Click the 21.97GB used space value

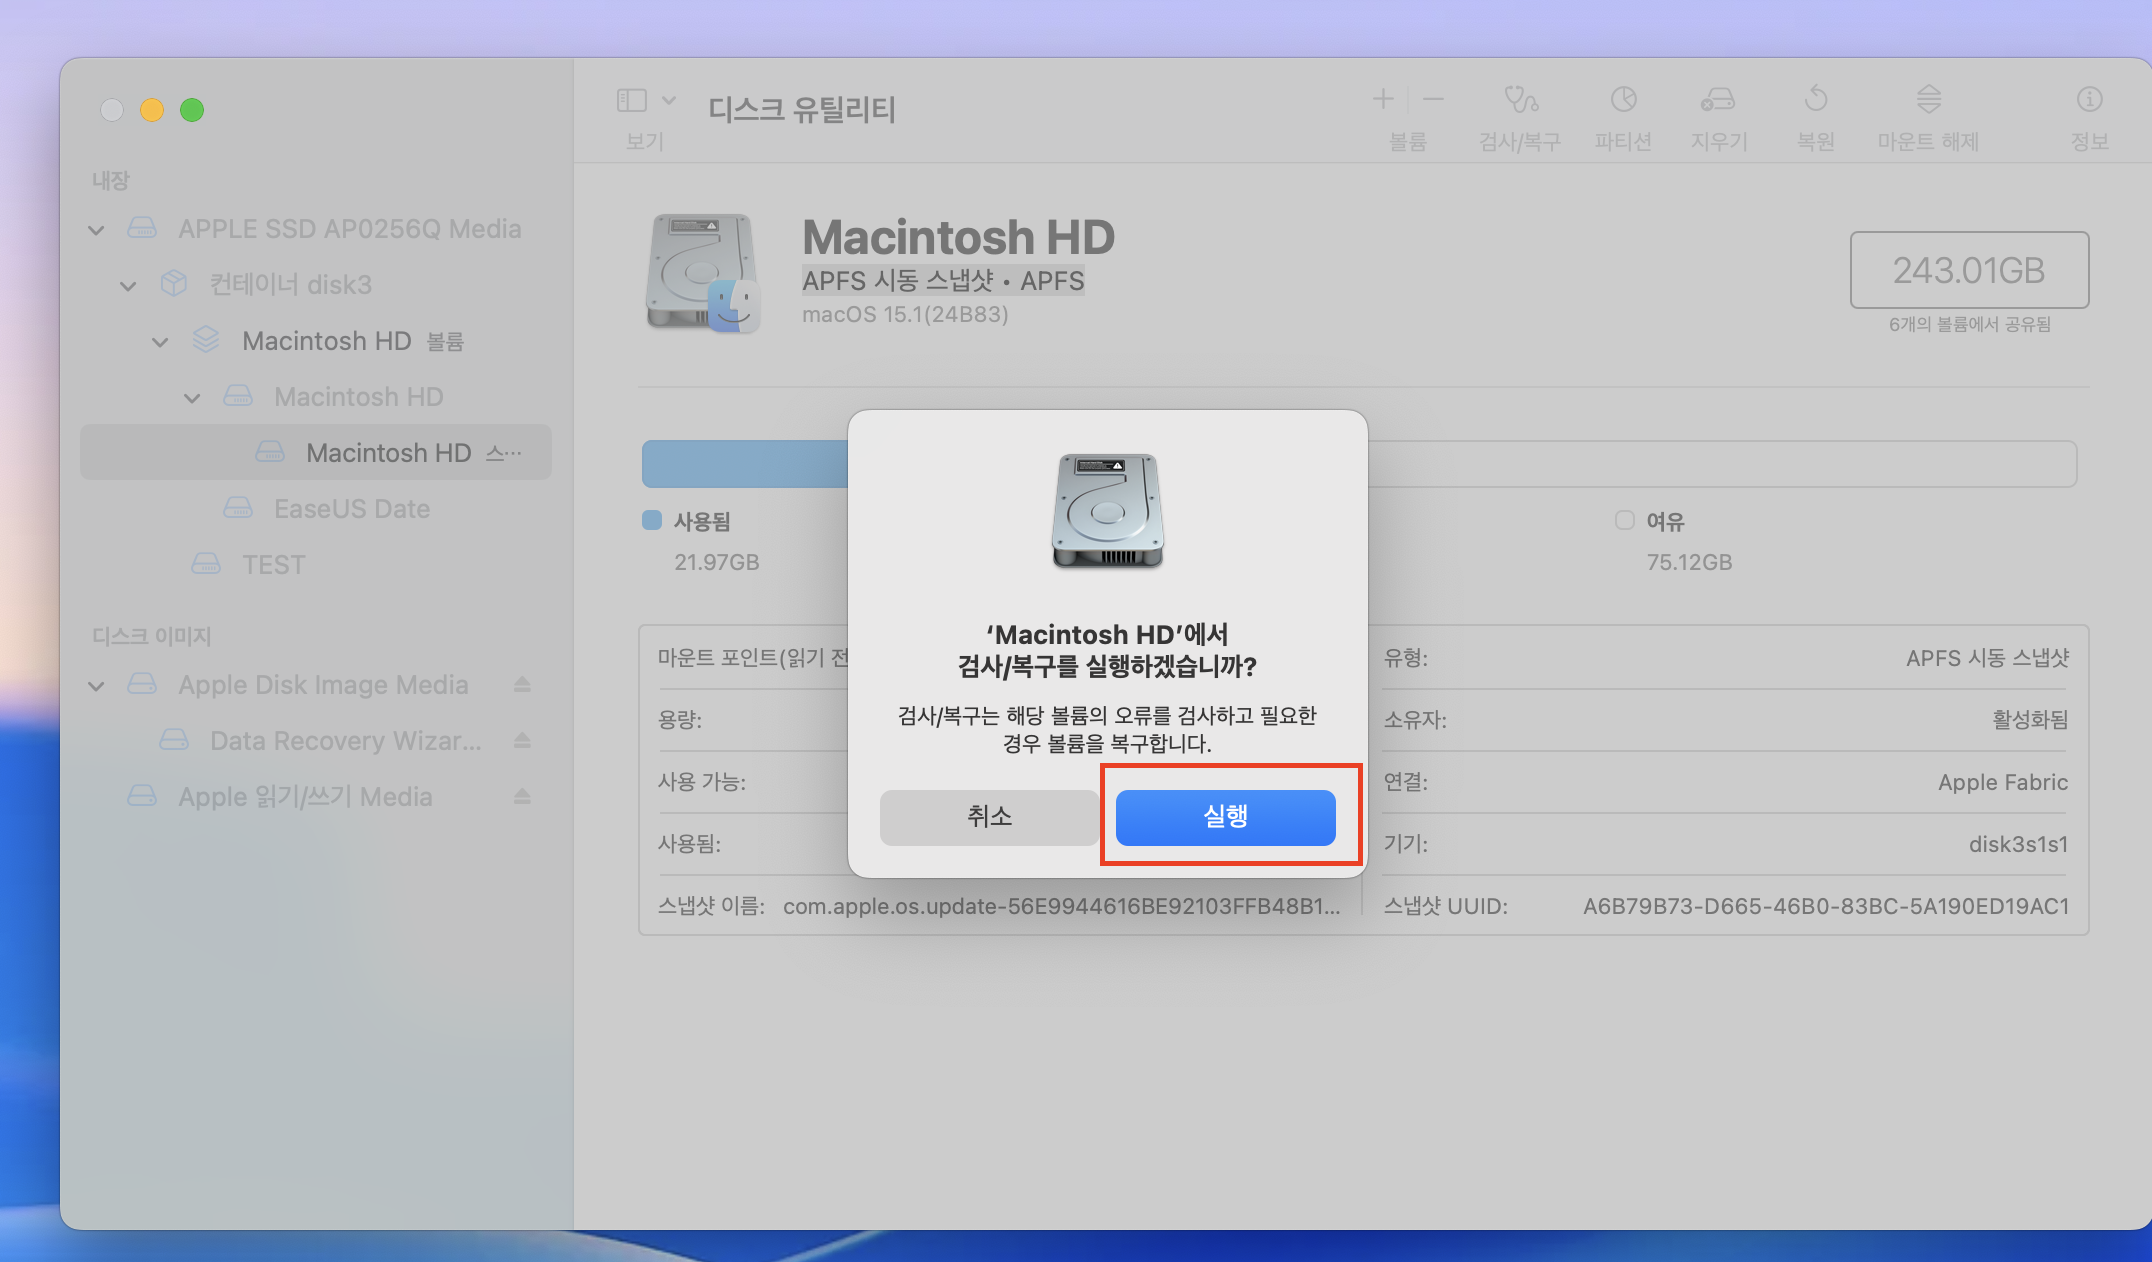717,562
